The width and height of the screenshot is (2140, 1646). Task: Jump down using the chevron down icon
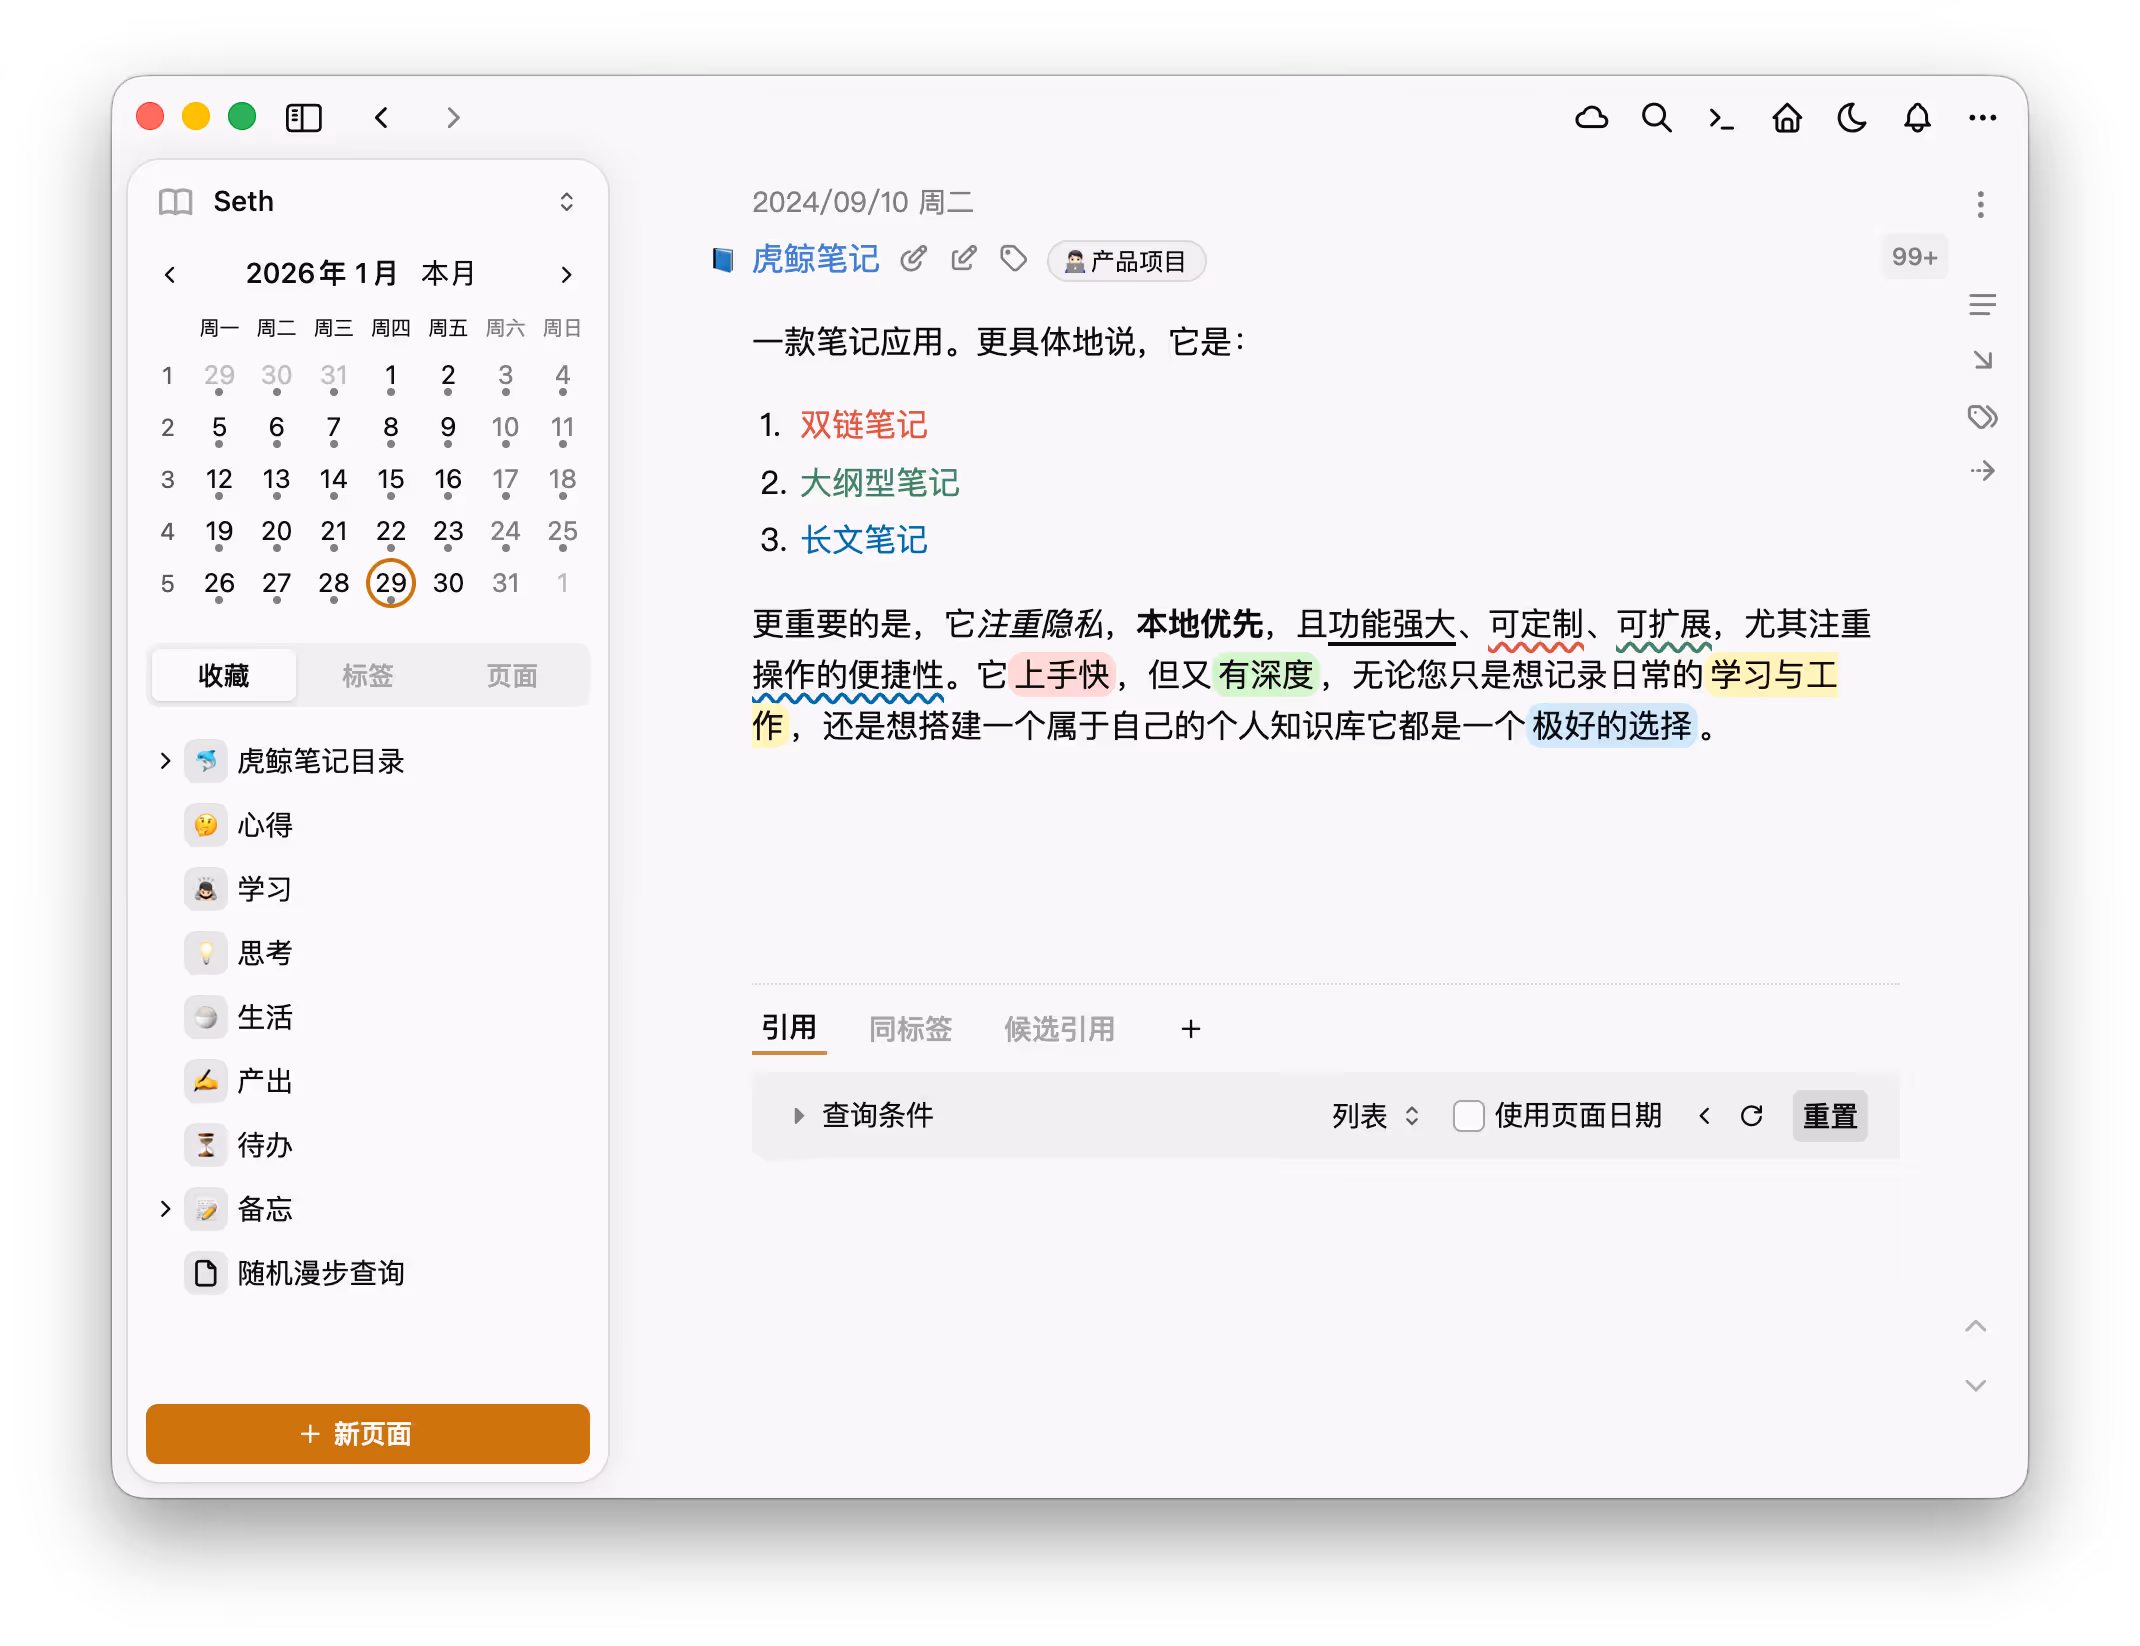[x=1975, y=1385]
